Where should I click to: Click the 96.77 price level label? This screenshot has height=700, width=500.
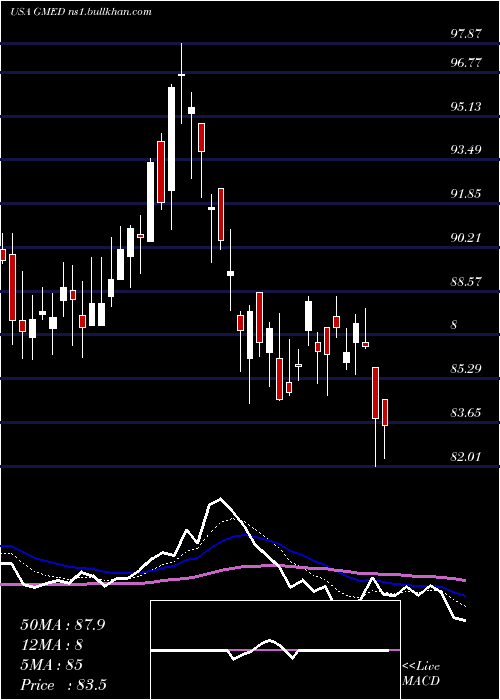tap(466, 63)
